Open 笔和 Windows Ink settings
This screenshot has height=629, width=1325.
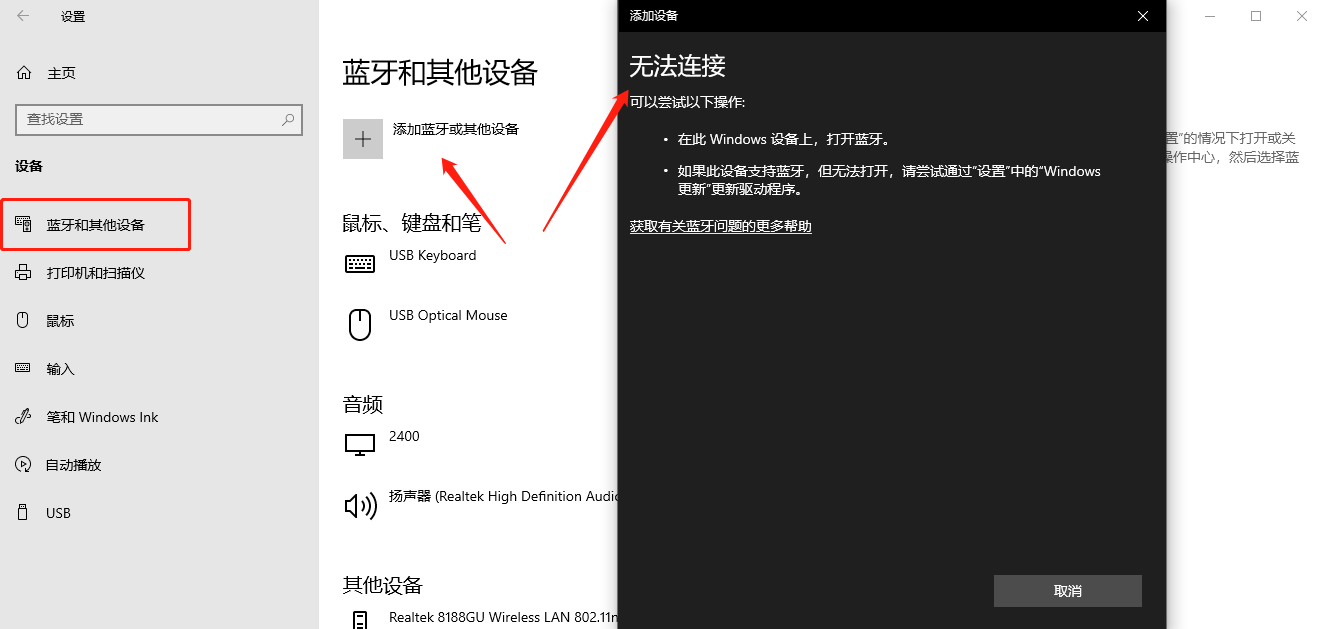tap(102, 417)
